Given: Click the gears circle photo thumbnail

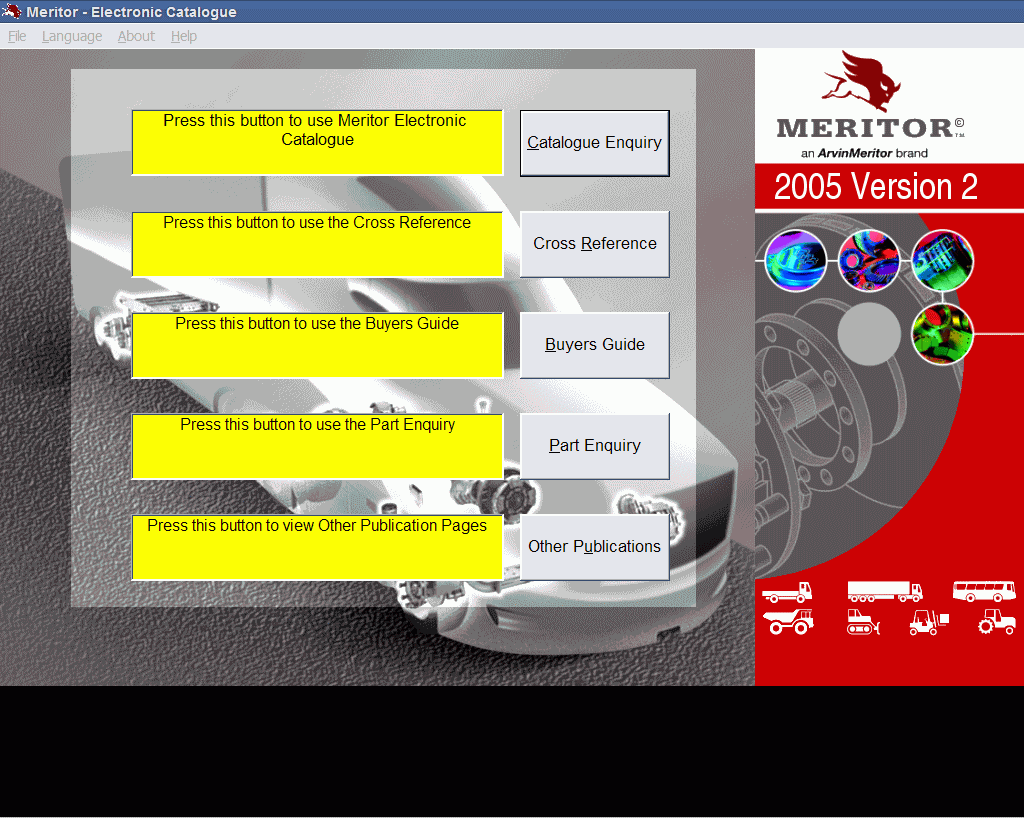Looking at the screenshot, I should (x=868, y=260).
